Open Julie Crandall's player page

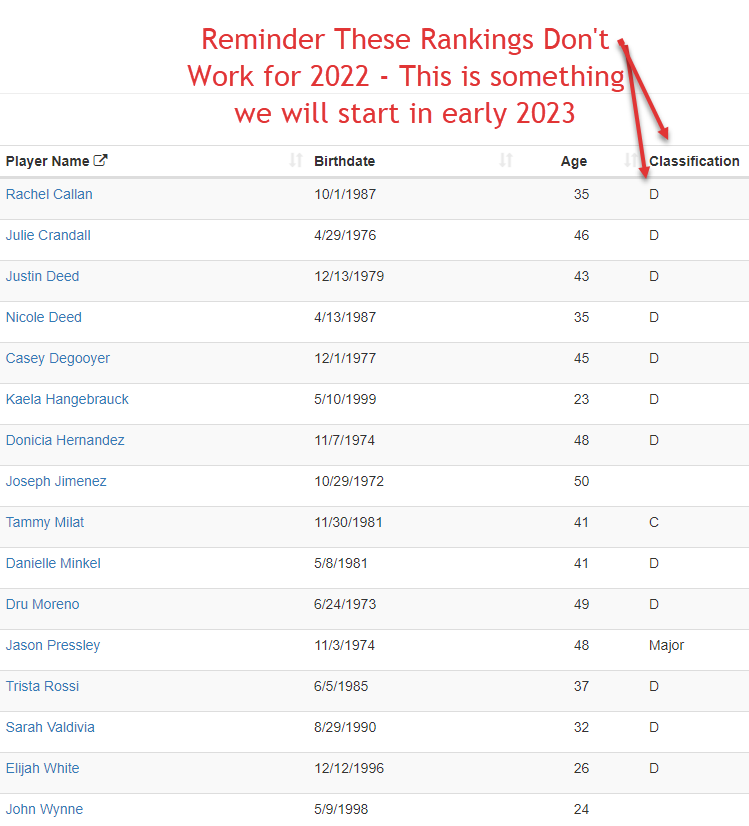point(48,235)
